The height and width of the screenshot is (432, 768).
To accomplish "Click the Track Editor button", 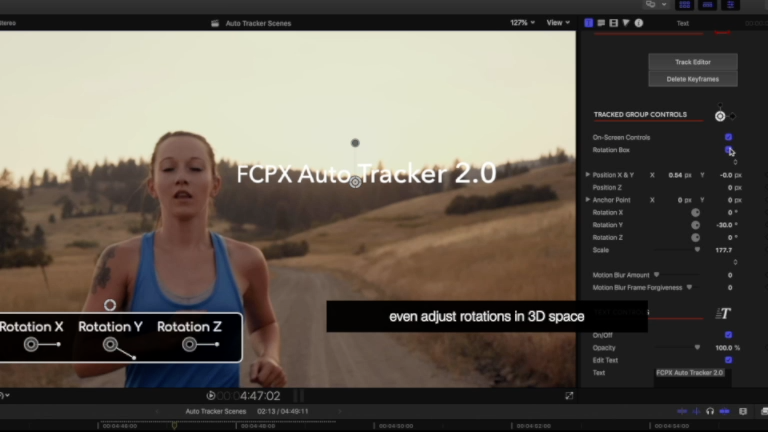I will 693,62.
